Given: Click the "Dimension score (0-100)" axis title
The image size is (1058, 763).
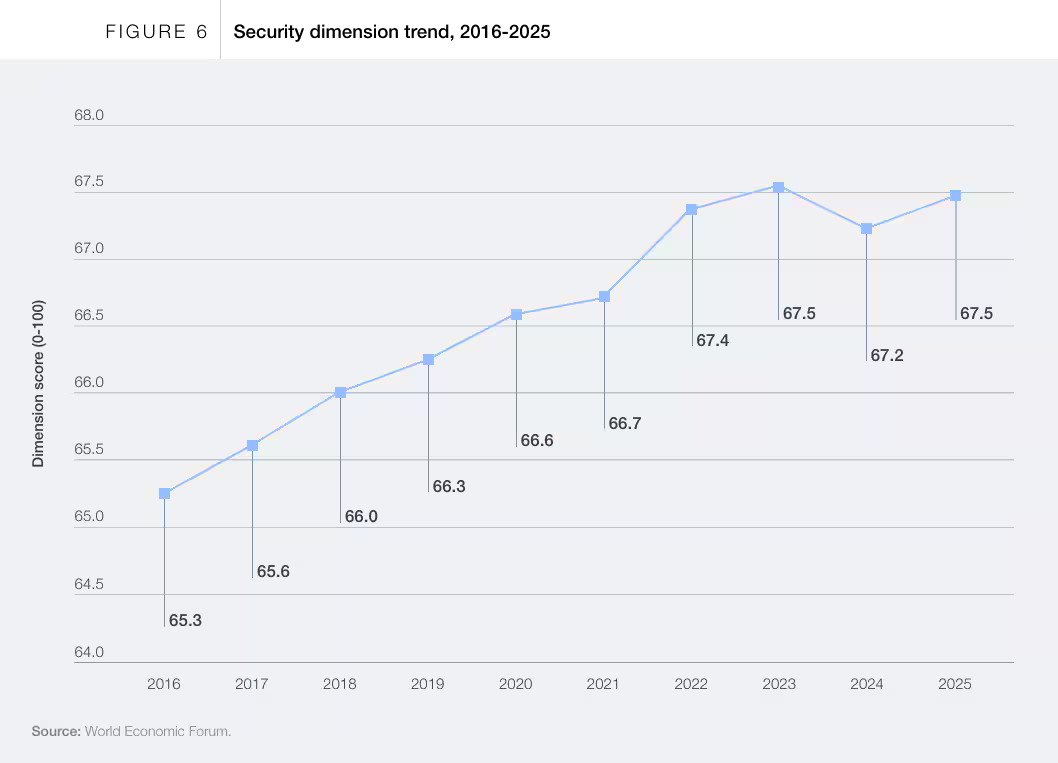Looking at the screenshot, I should (x=38, y=383).
